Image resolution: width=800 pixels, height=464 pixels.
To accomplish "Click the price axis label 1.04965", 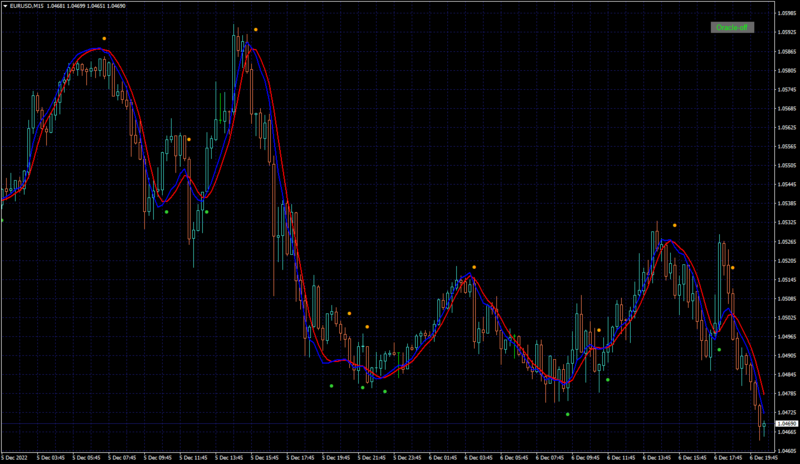I will (x=786, y=336).
